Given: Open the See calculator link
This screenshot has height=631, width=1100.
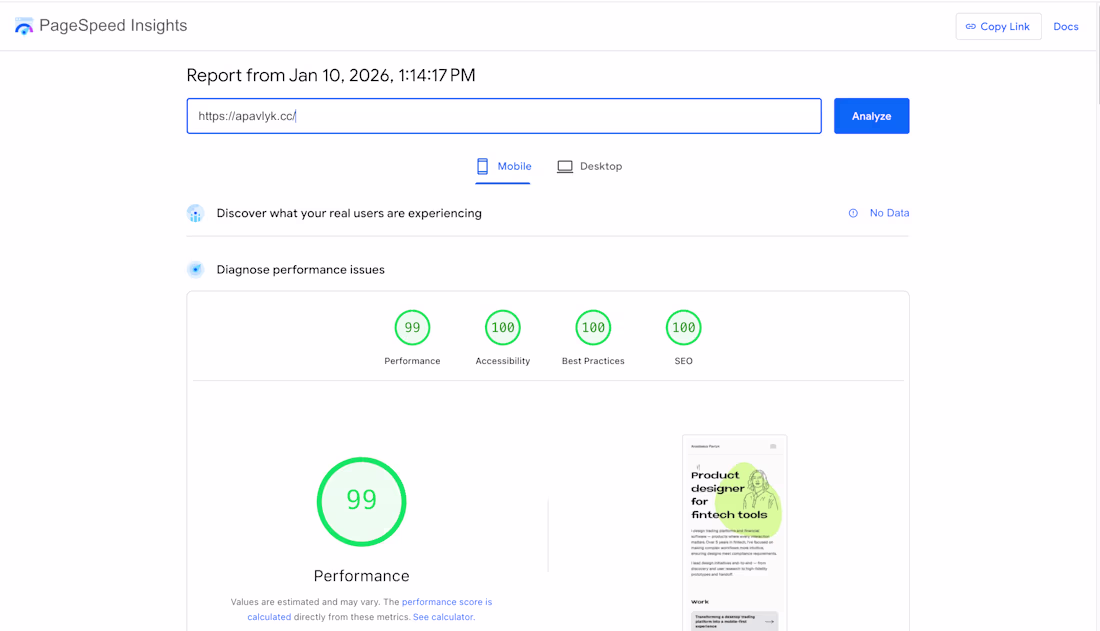Looking at the screenshot, I should coord(443,617).
